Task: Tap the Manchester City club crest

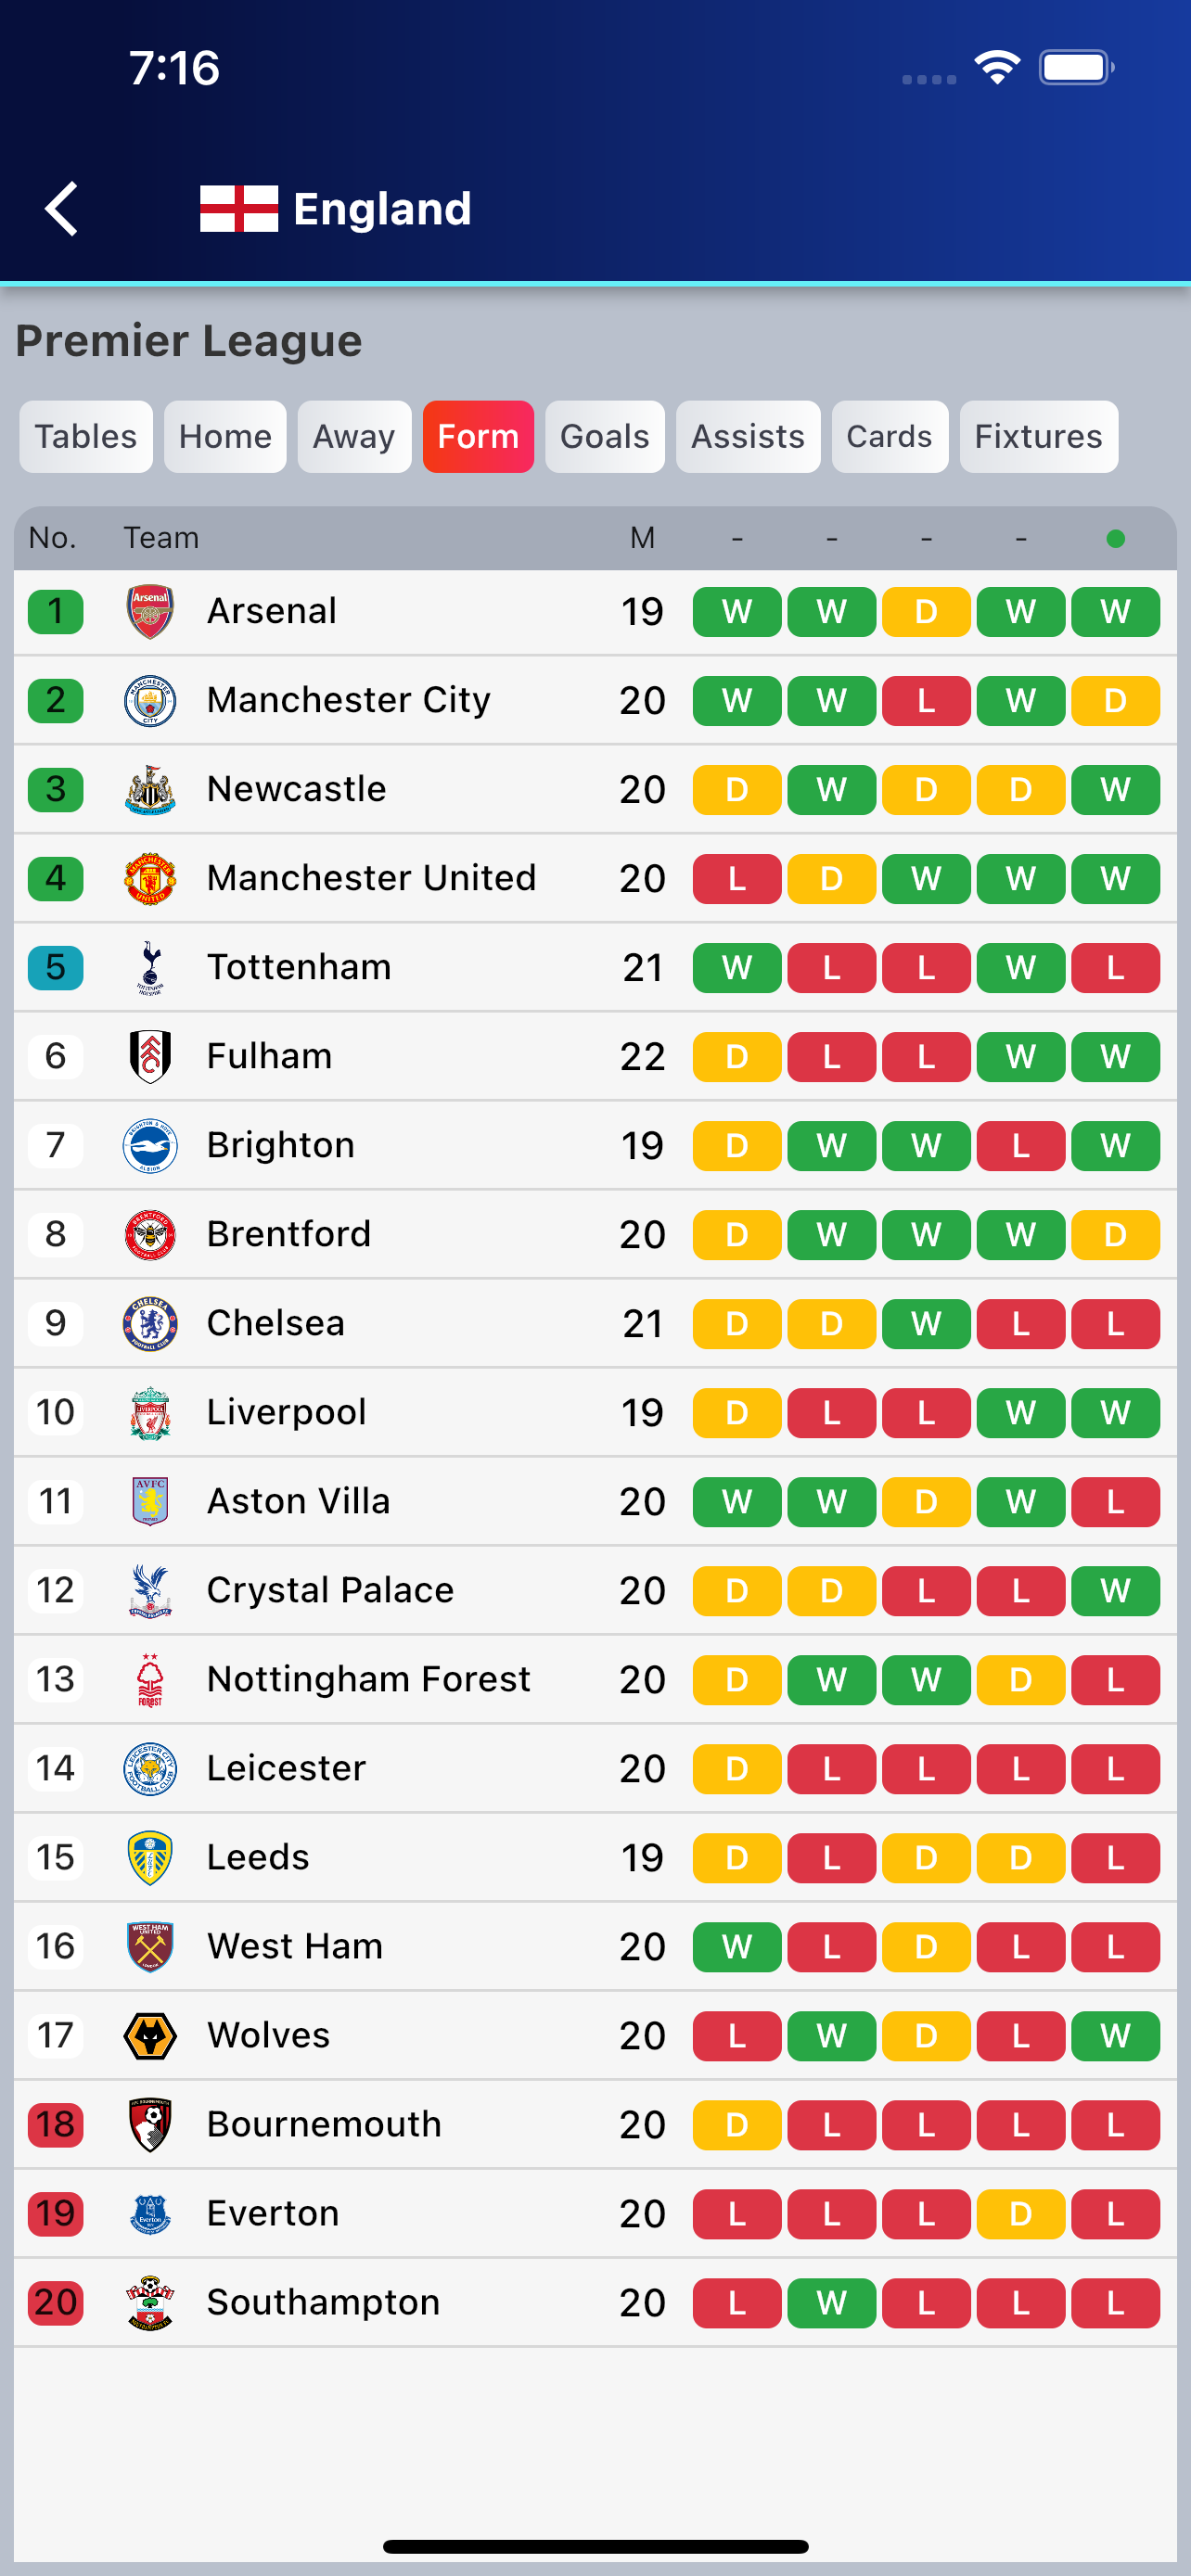Action: tap(150, 700)
